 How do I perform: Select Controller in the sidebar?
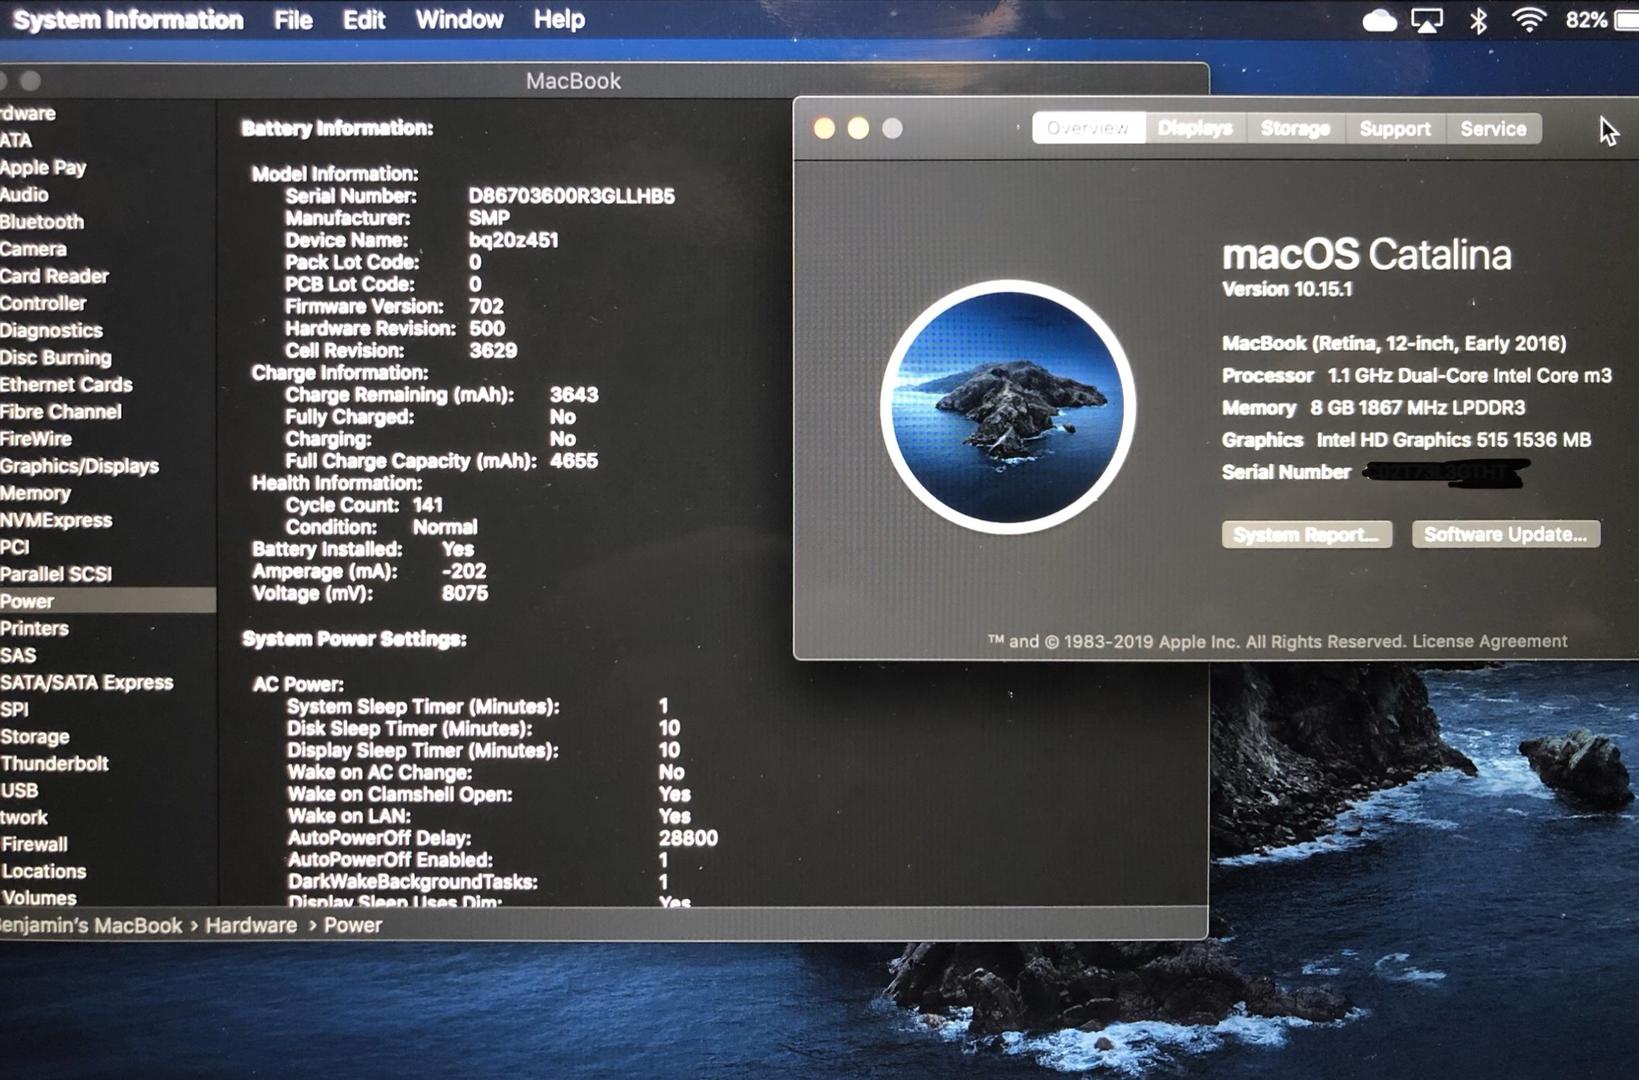[x=43, y=302]
